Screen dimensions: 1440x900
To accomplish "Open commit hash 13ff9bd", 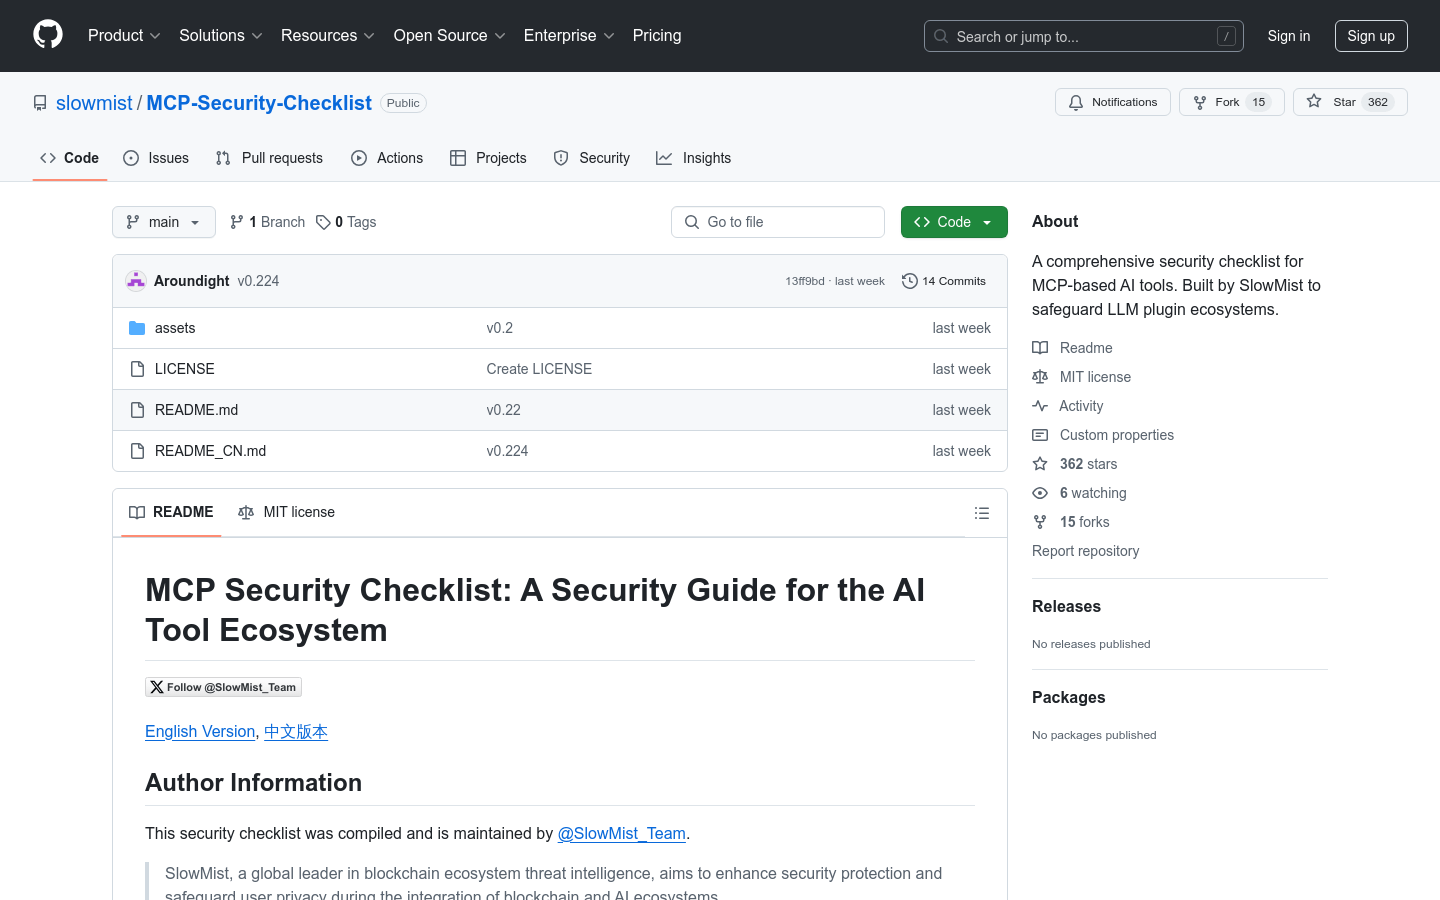I will pyautogui.click(x=805, y=281).
